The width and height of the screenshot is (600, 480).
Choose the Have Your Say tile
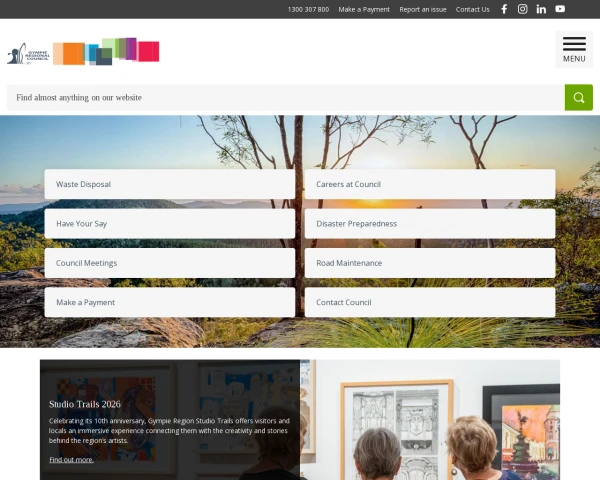170,224
